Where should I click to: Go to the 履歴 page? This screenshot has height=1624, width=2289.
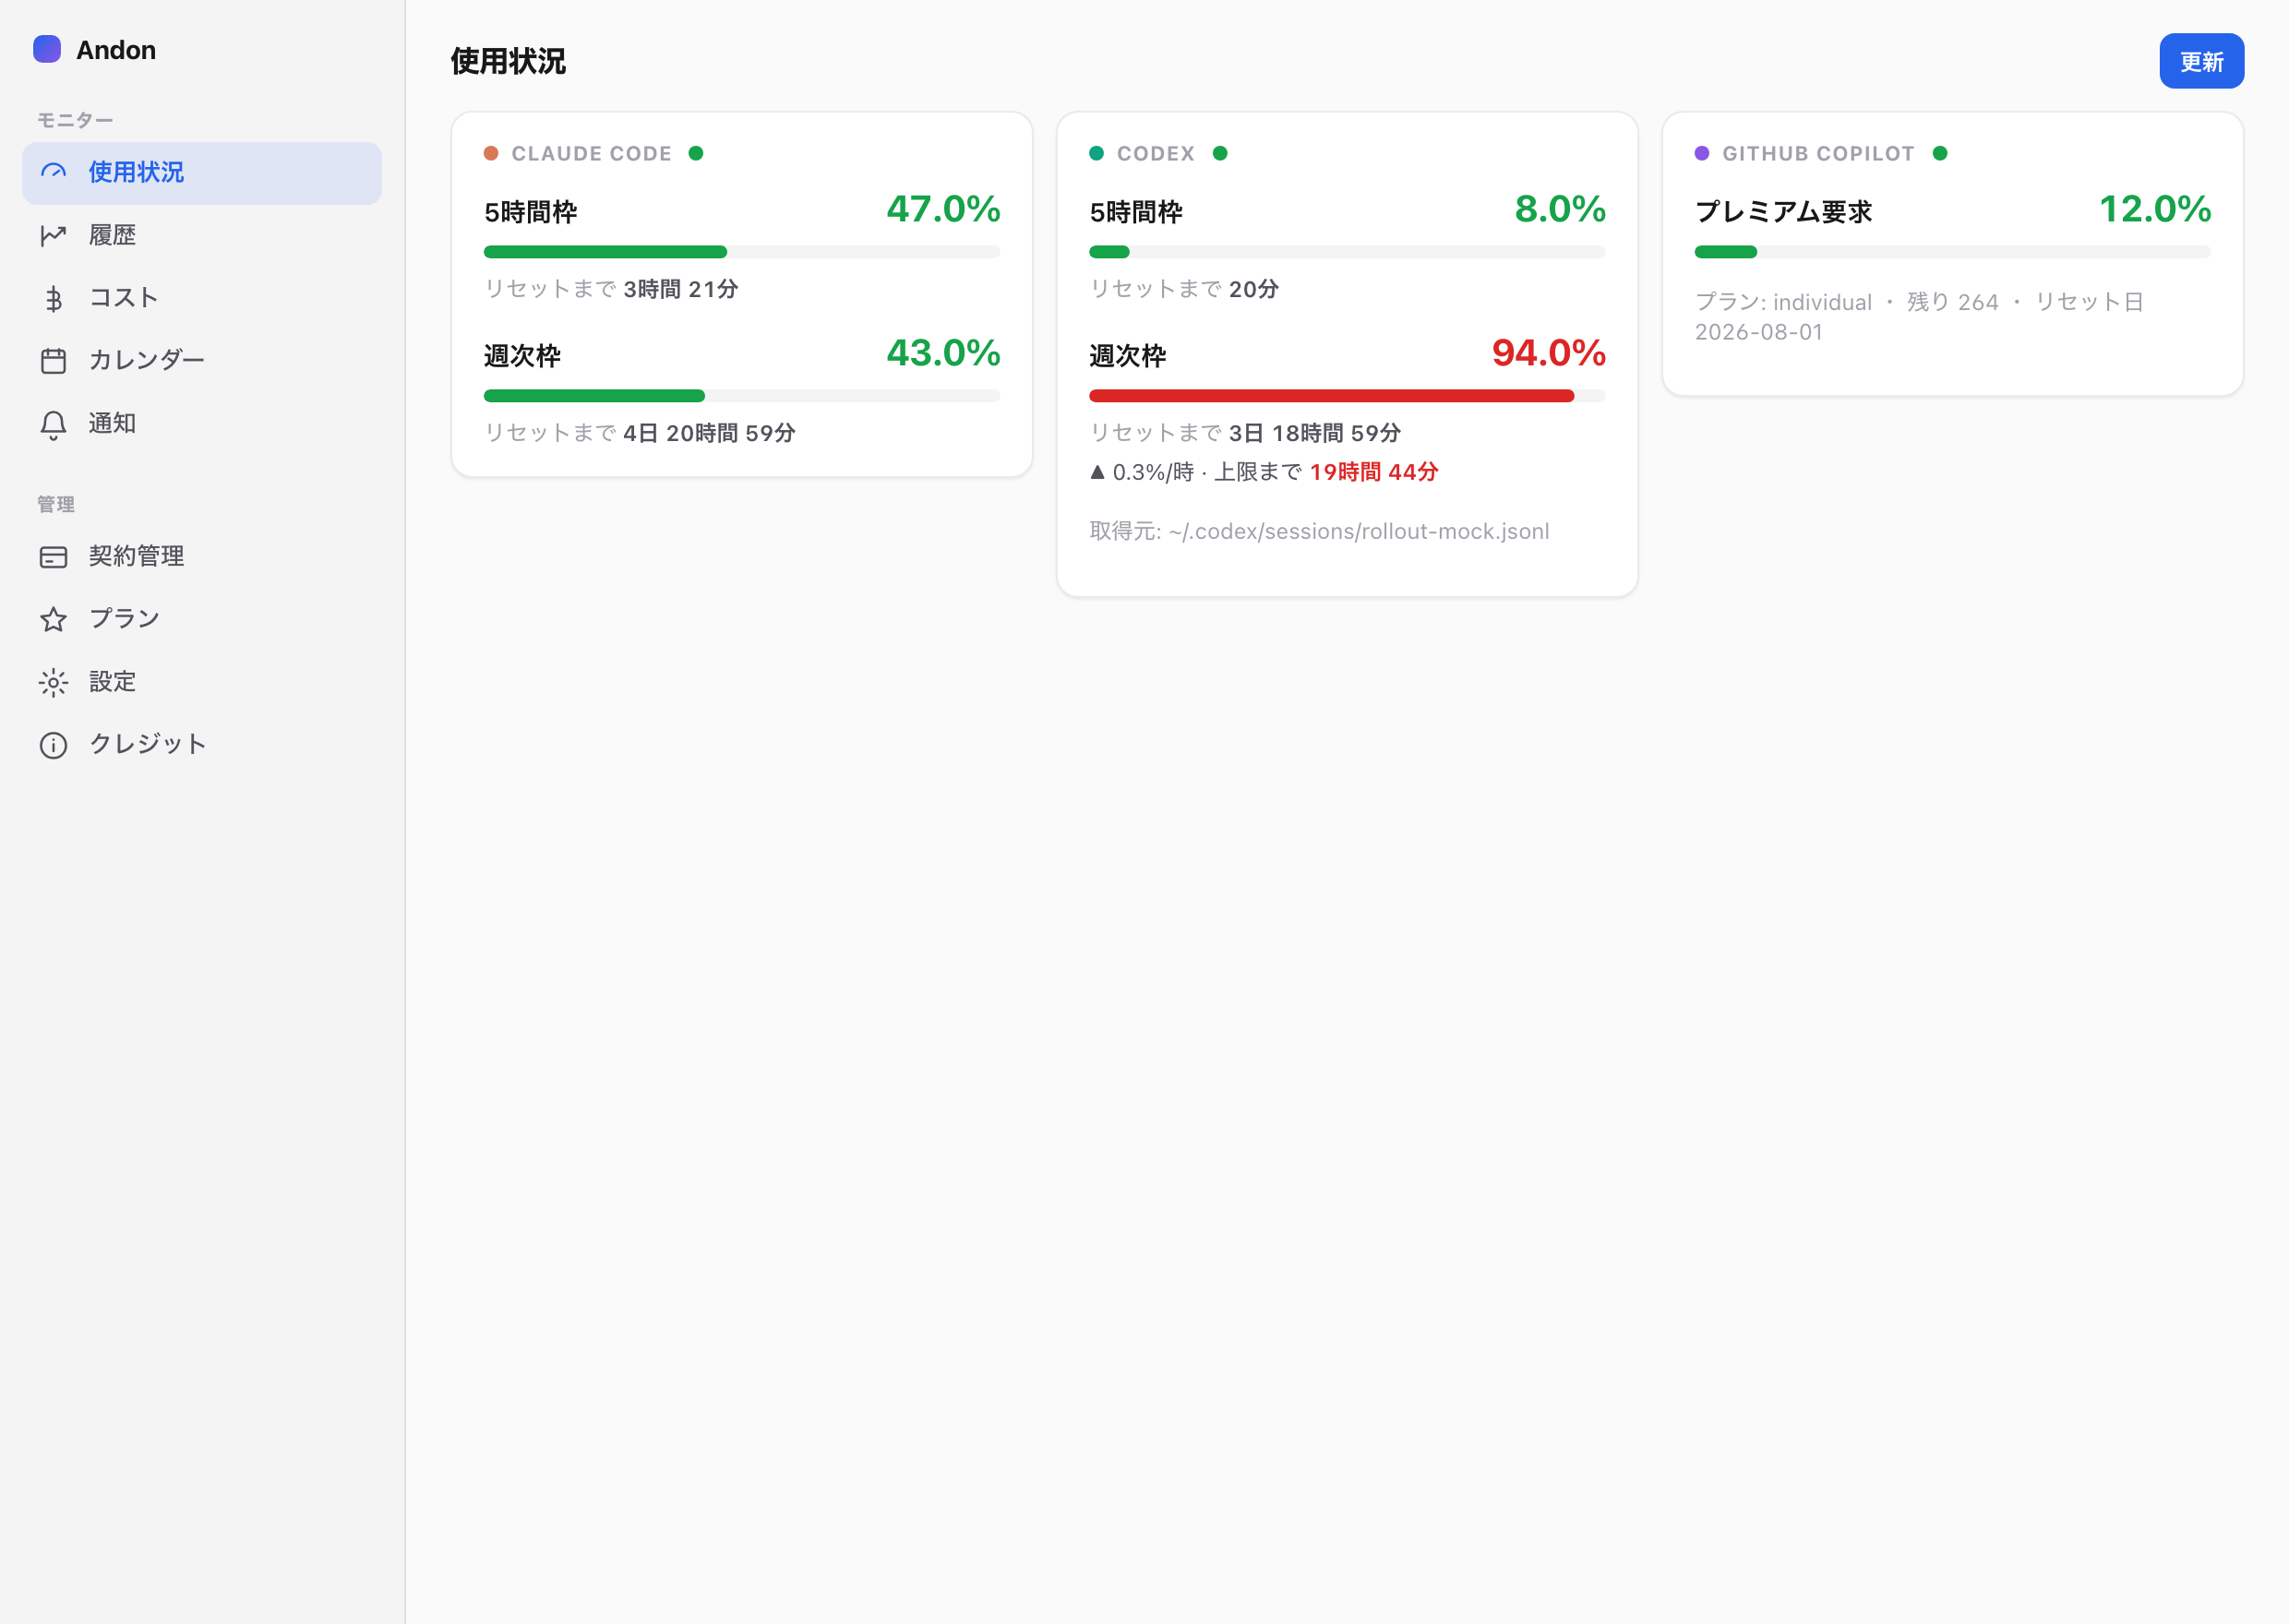(x=202, y=235)
